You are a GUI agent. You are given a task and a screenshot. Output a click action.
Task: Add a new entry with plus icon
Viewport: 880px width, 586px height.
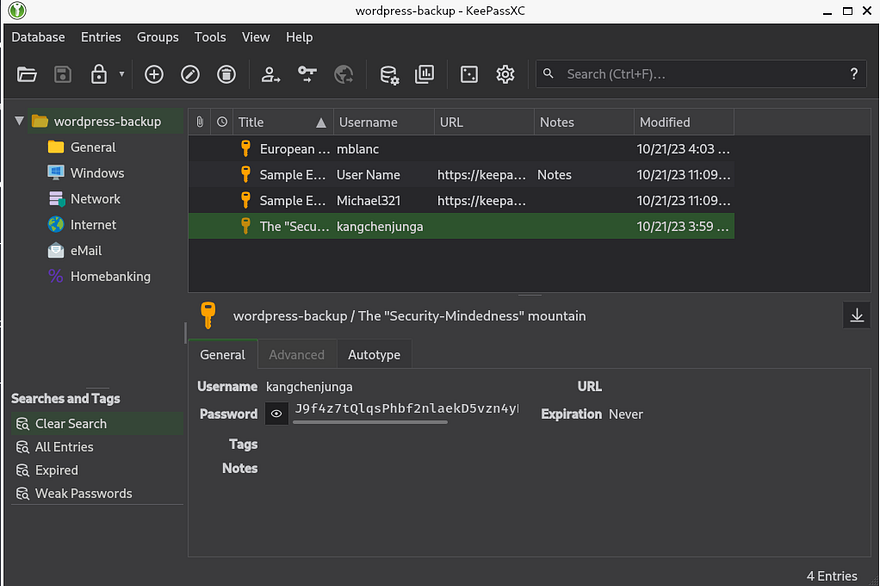(x=154, y=74)
